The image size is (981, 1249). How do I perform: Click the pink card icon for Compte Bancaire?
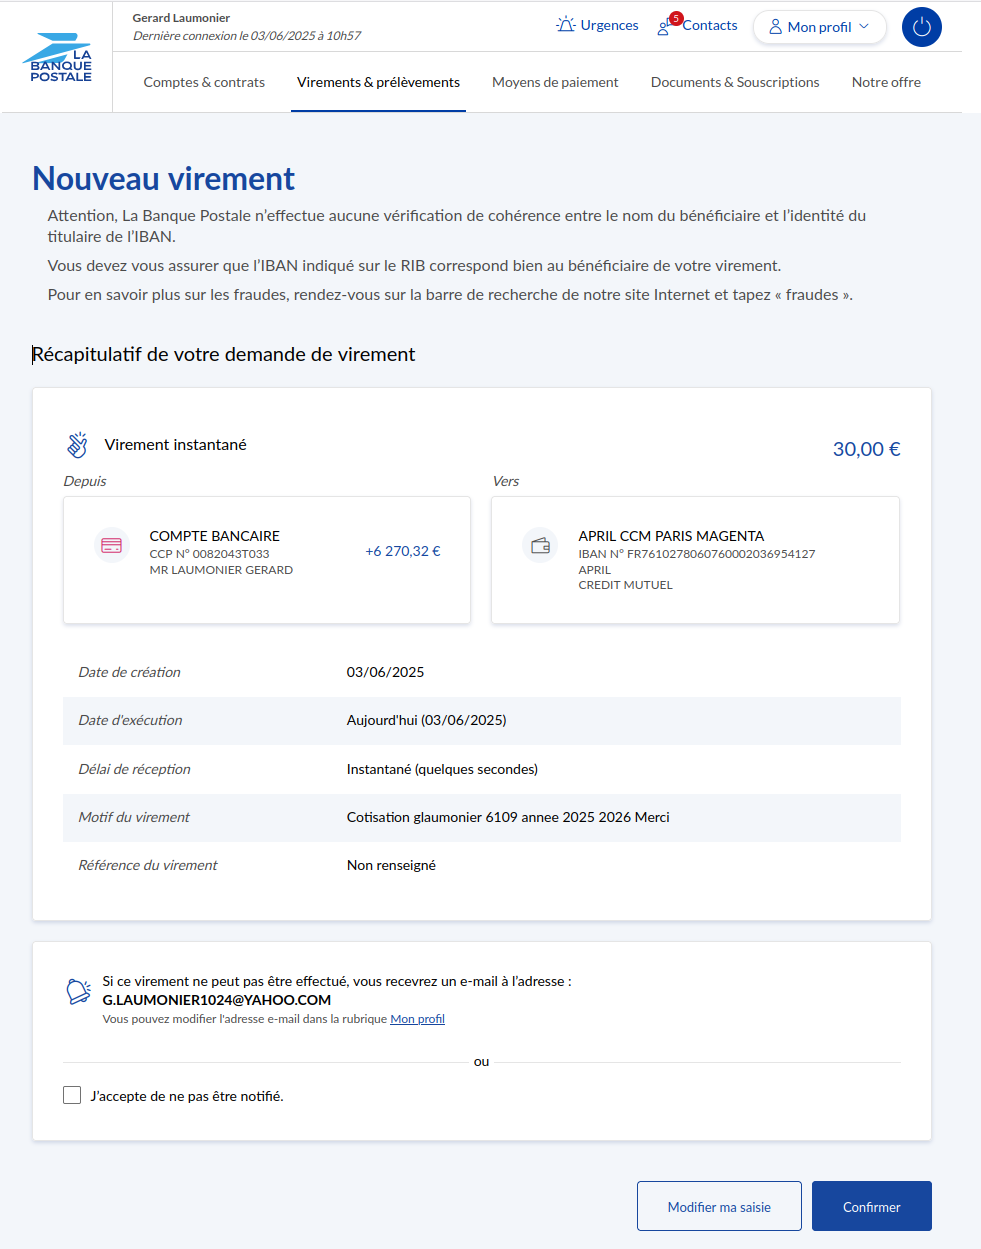(x=112, y=546)
